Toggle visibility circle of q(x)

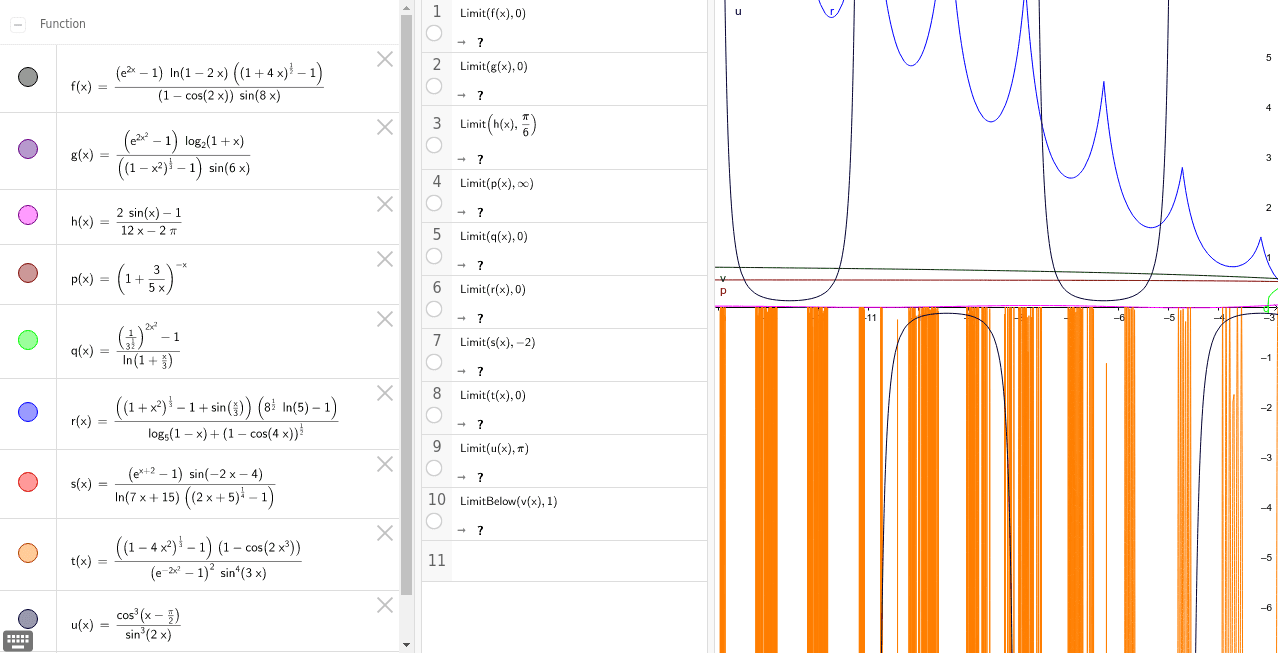click(28, 340)
